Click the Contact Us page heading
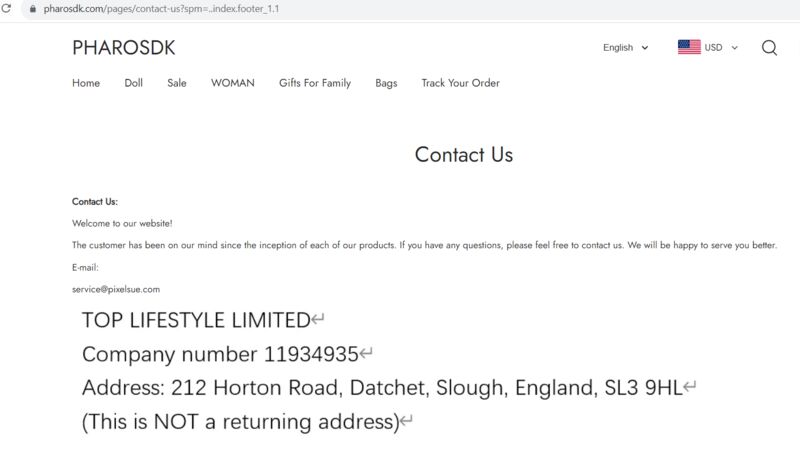The width and height of the screenshot is (800, 460). (464, 155)
